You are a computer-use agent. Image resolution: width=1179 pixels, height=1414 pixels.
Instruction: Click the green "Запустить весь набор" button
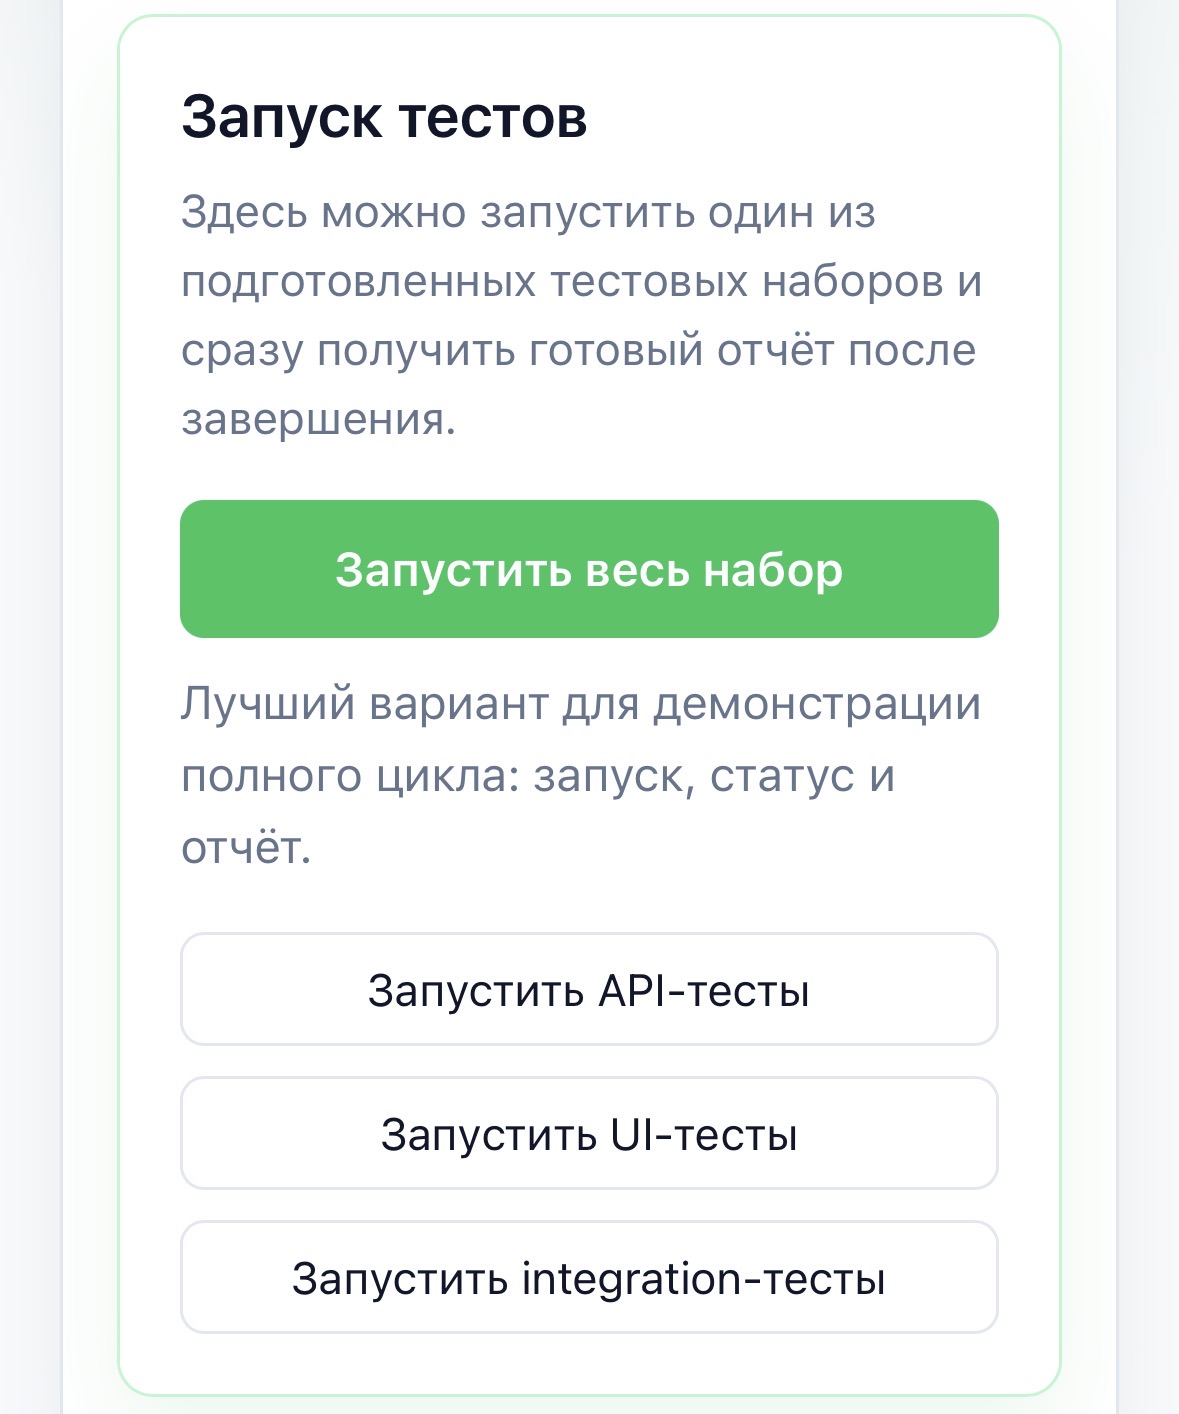coord(589,569)
